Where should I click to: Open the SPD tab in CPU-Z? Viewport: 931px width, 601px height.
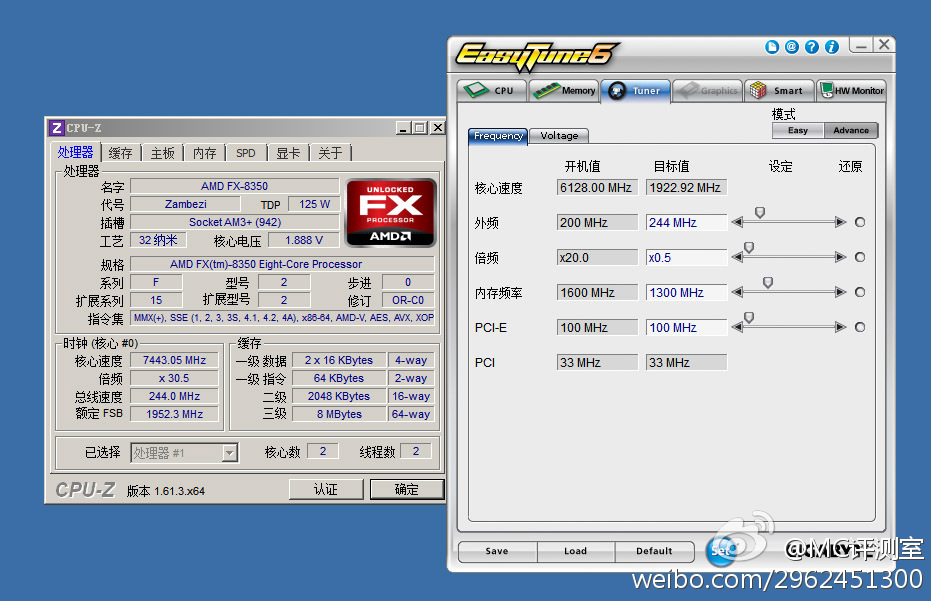pyautogui.click(x=246, y=153)
